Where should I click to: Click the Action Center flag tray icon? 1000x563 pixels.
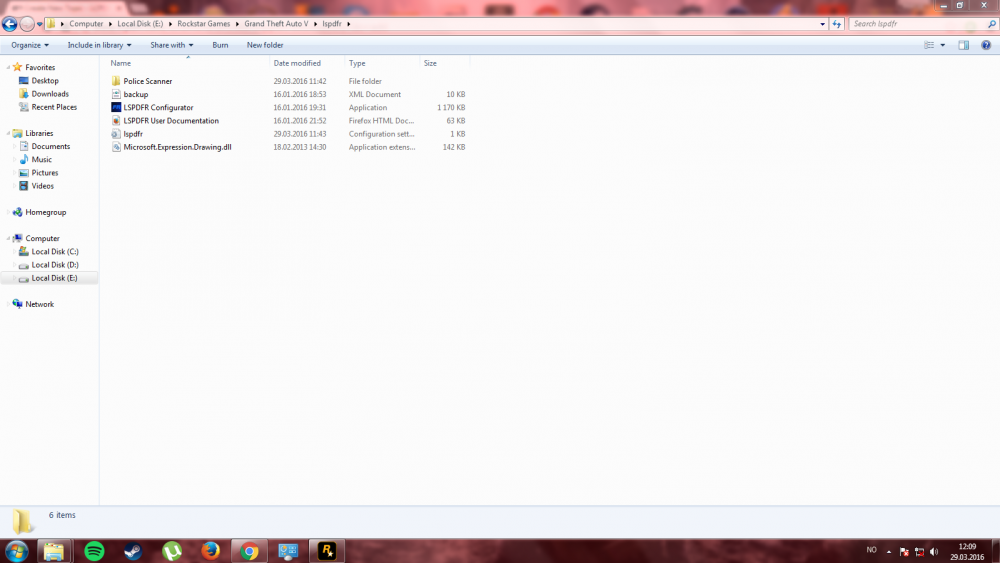(904, 552)
